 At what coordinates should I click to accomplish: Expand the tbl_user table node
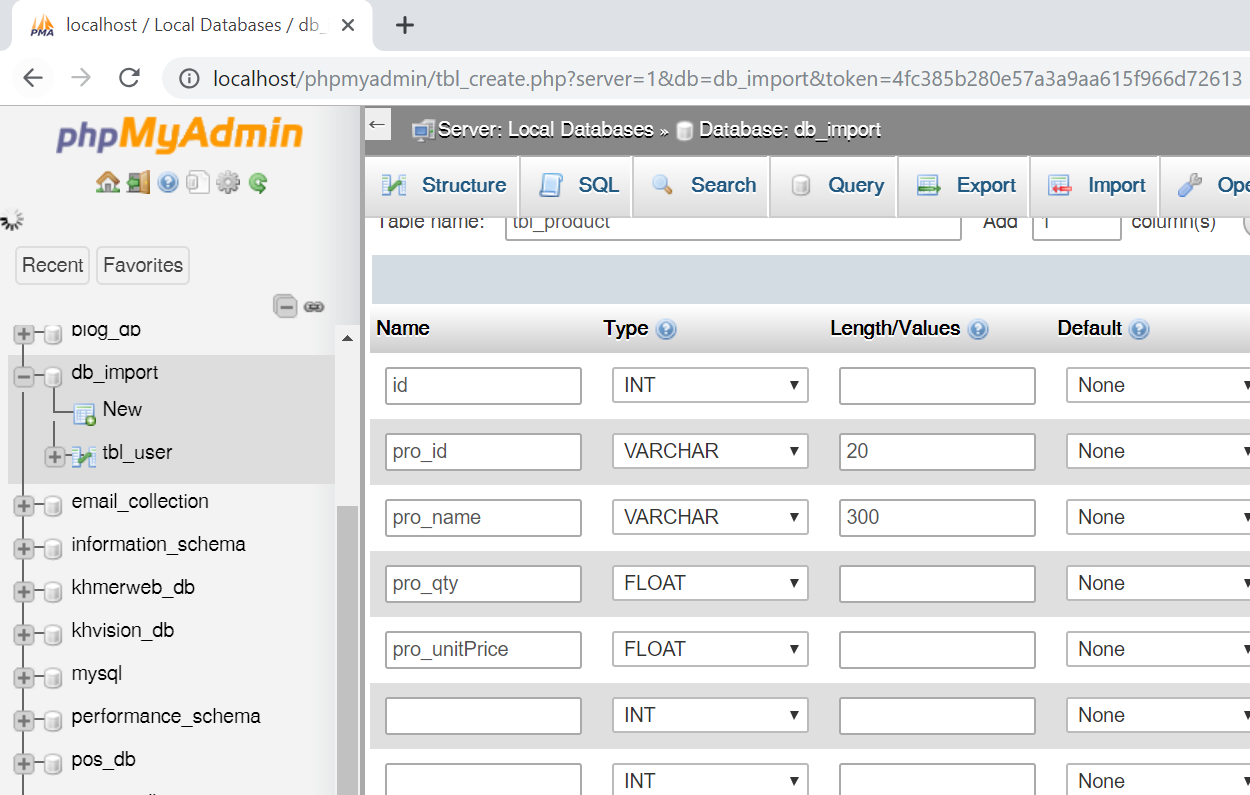tap(55, 456)
